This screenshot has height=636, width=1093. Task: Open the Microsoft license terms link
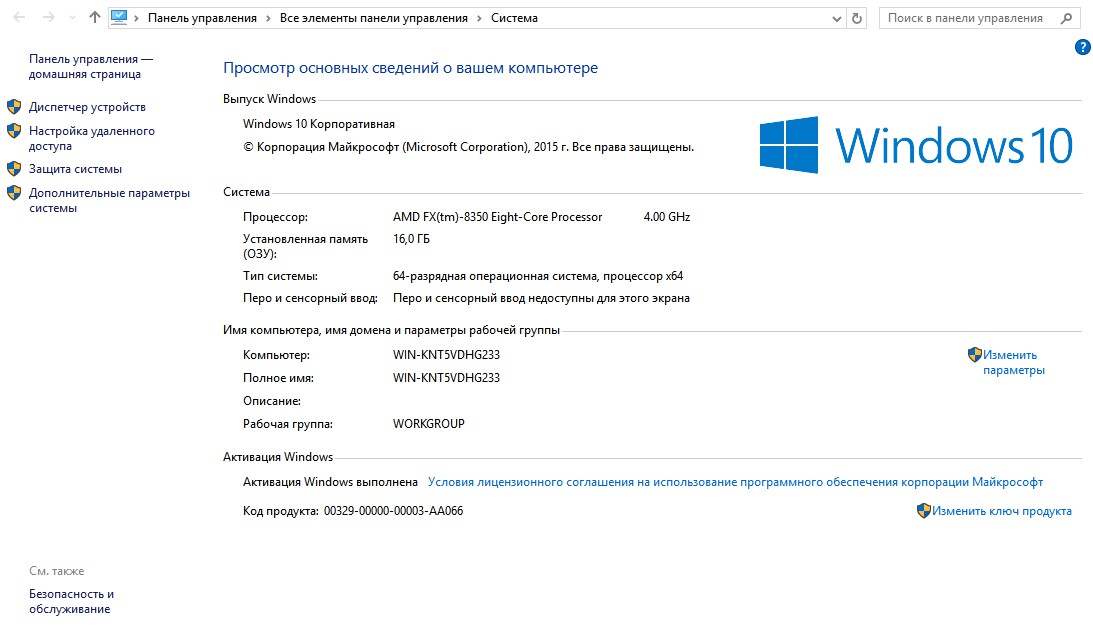[x=735, y=482]
